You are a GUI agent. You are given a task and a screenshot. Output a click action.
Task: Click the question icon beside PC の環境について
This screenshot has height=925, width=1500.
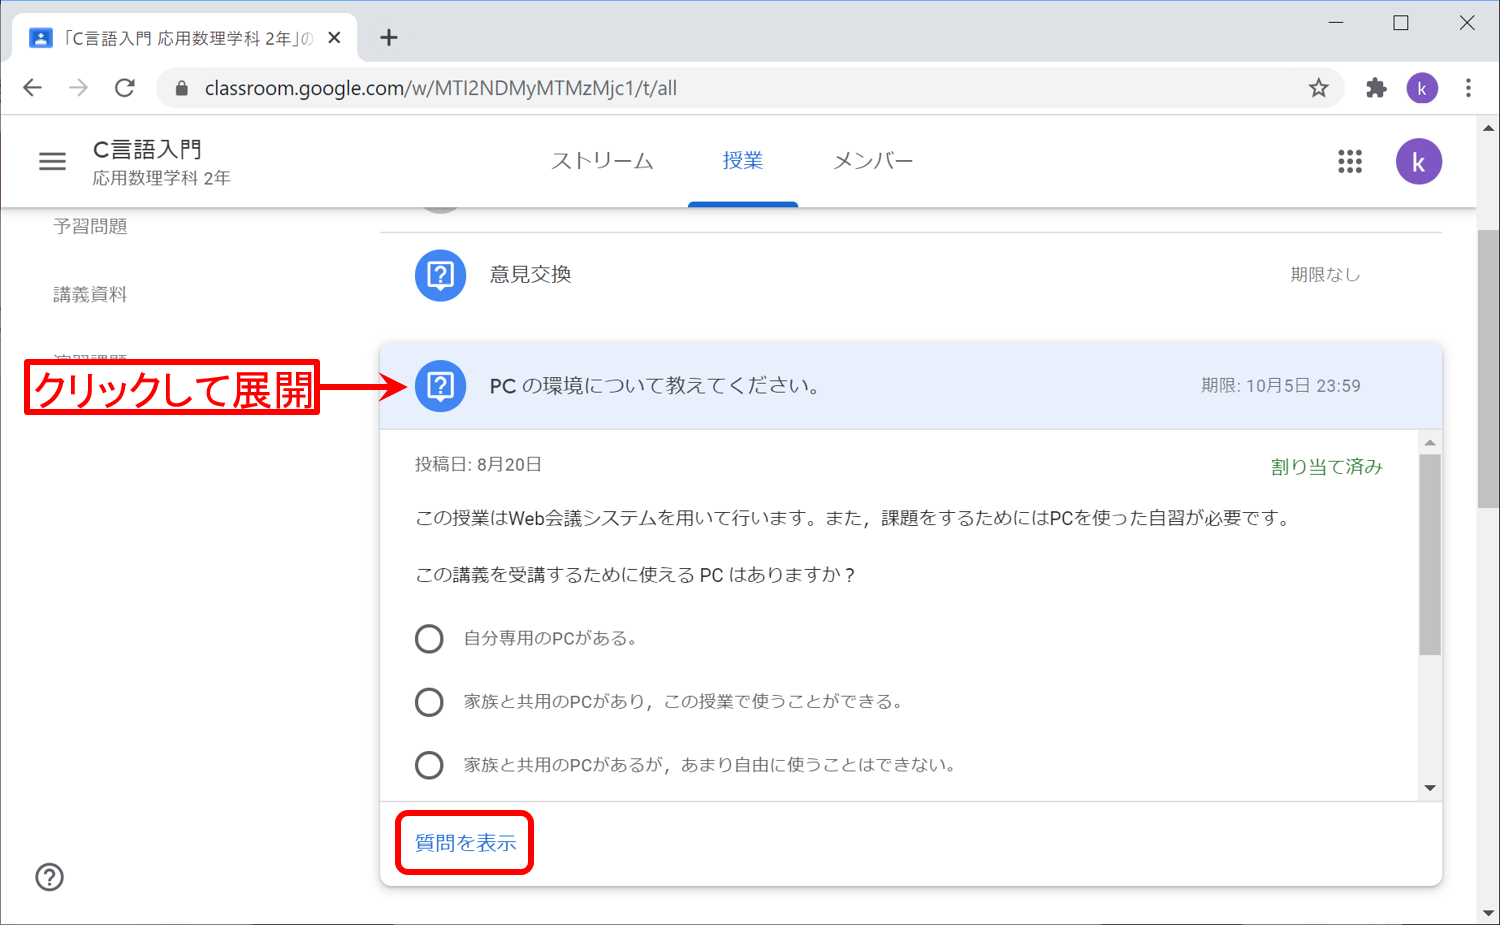pyautogui.click(x=441, y=386)
